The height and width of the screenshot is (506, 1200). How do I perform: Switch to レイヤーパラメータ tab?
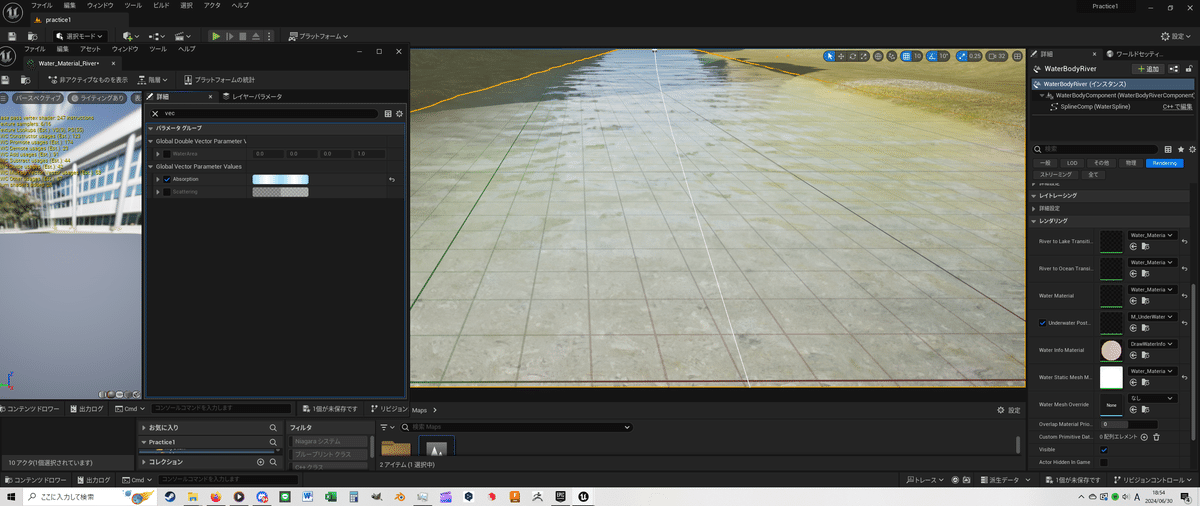[x=253, y=97]
